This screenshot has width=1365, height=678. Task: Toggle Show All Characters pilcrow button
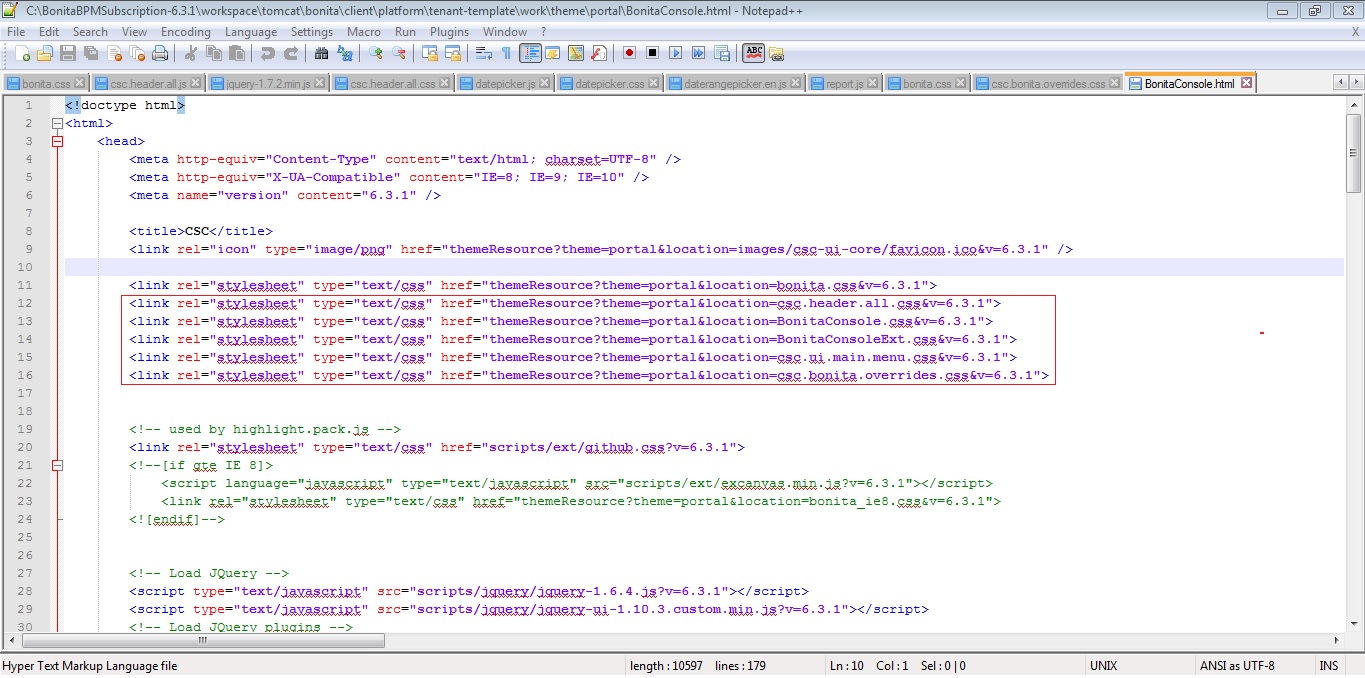(x=507, y=53)
